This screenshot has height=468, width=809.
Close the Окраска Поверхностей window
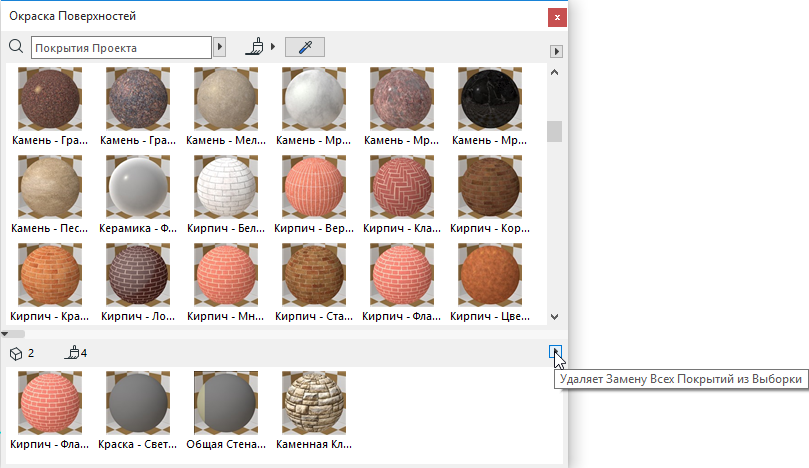[x=555, y=17]
